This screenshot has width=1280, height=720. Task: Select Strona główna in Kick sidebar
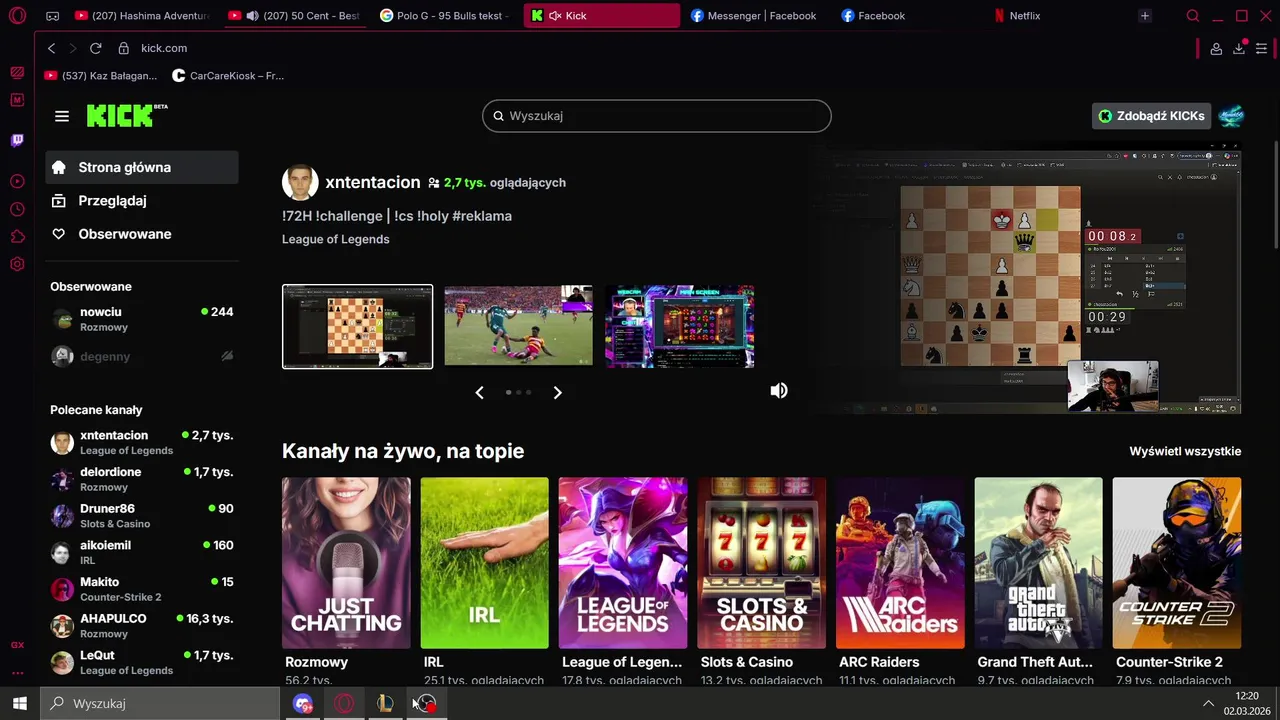142,167
